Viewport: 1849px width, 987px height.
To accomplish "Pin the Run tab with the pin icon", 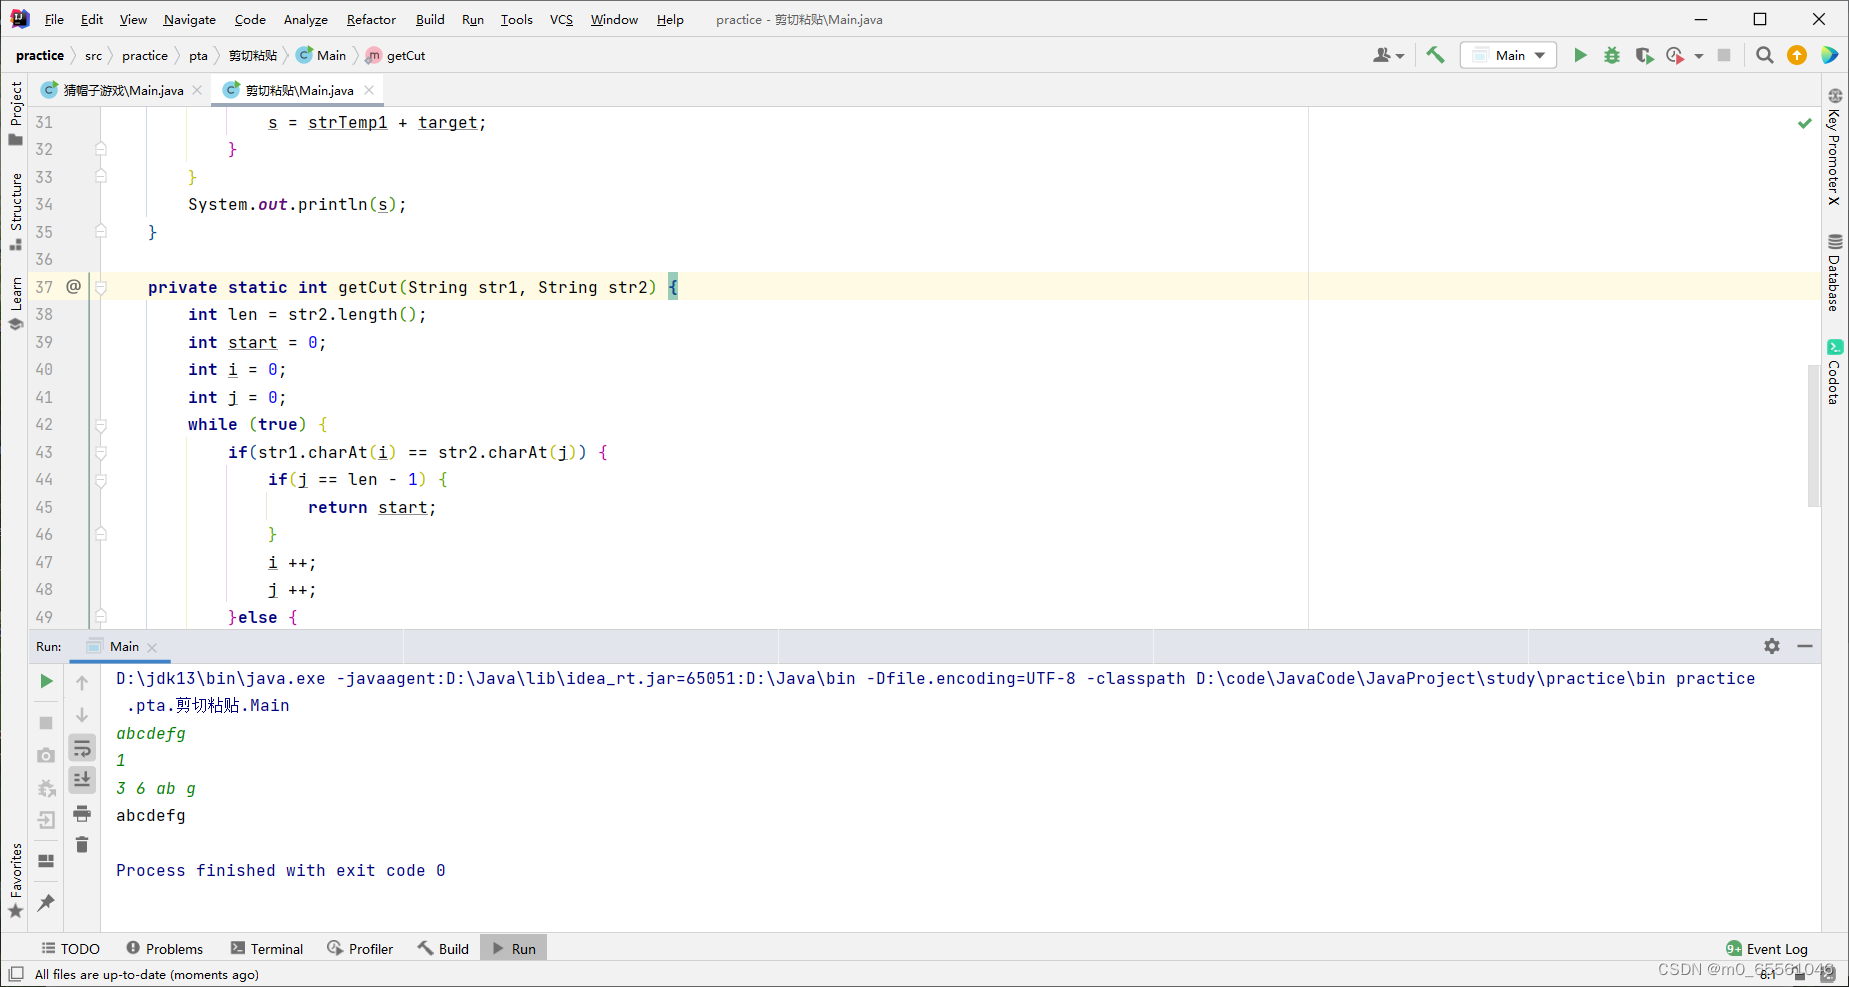I will pyautogui.click(x=45, y=903).
